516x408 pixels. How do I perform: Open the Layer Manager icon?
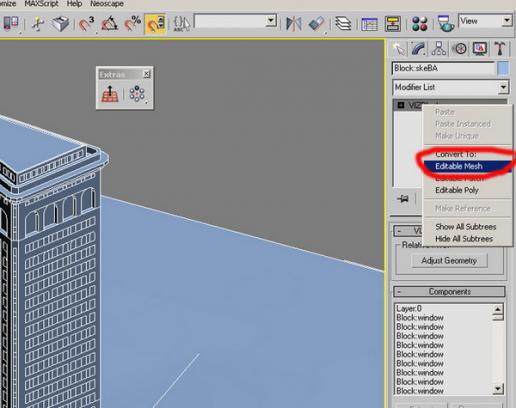(x=343, y=24)
